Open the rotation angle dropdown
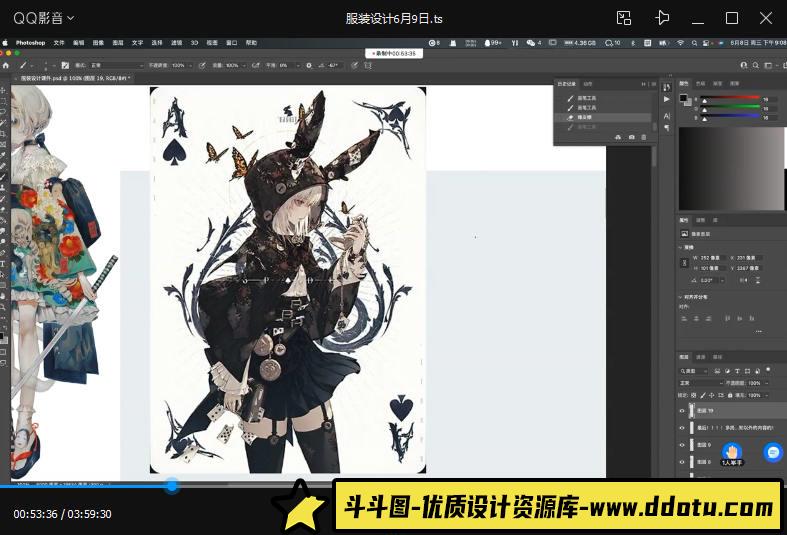 (723, 281)
